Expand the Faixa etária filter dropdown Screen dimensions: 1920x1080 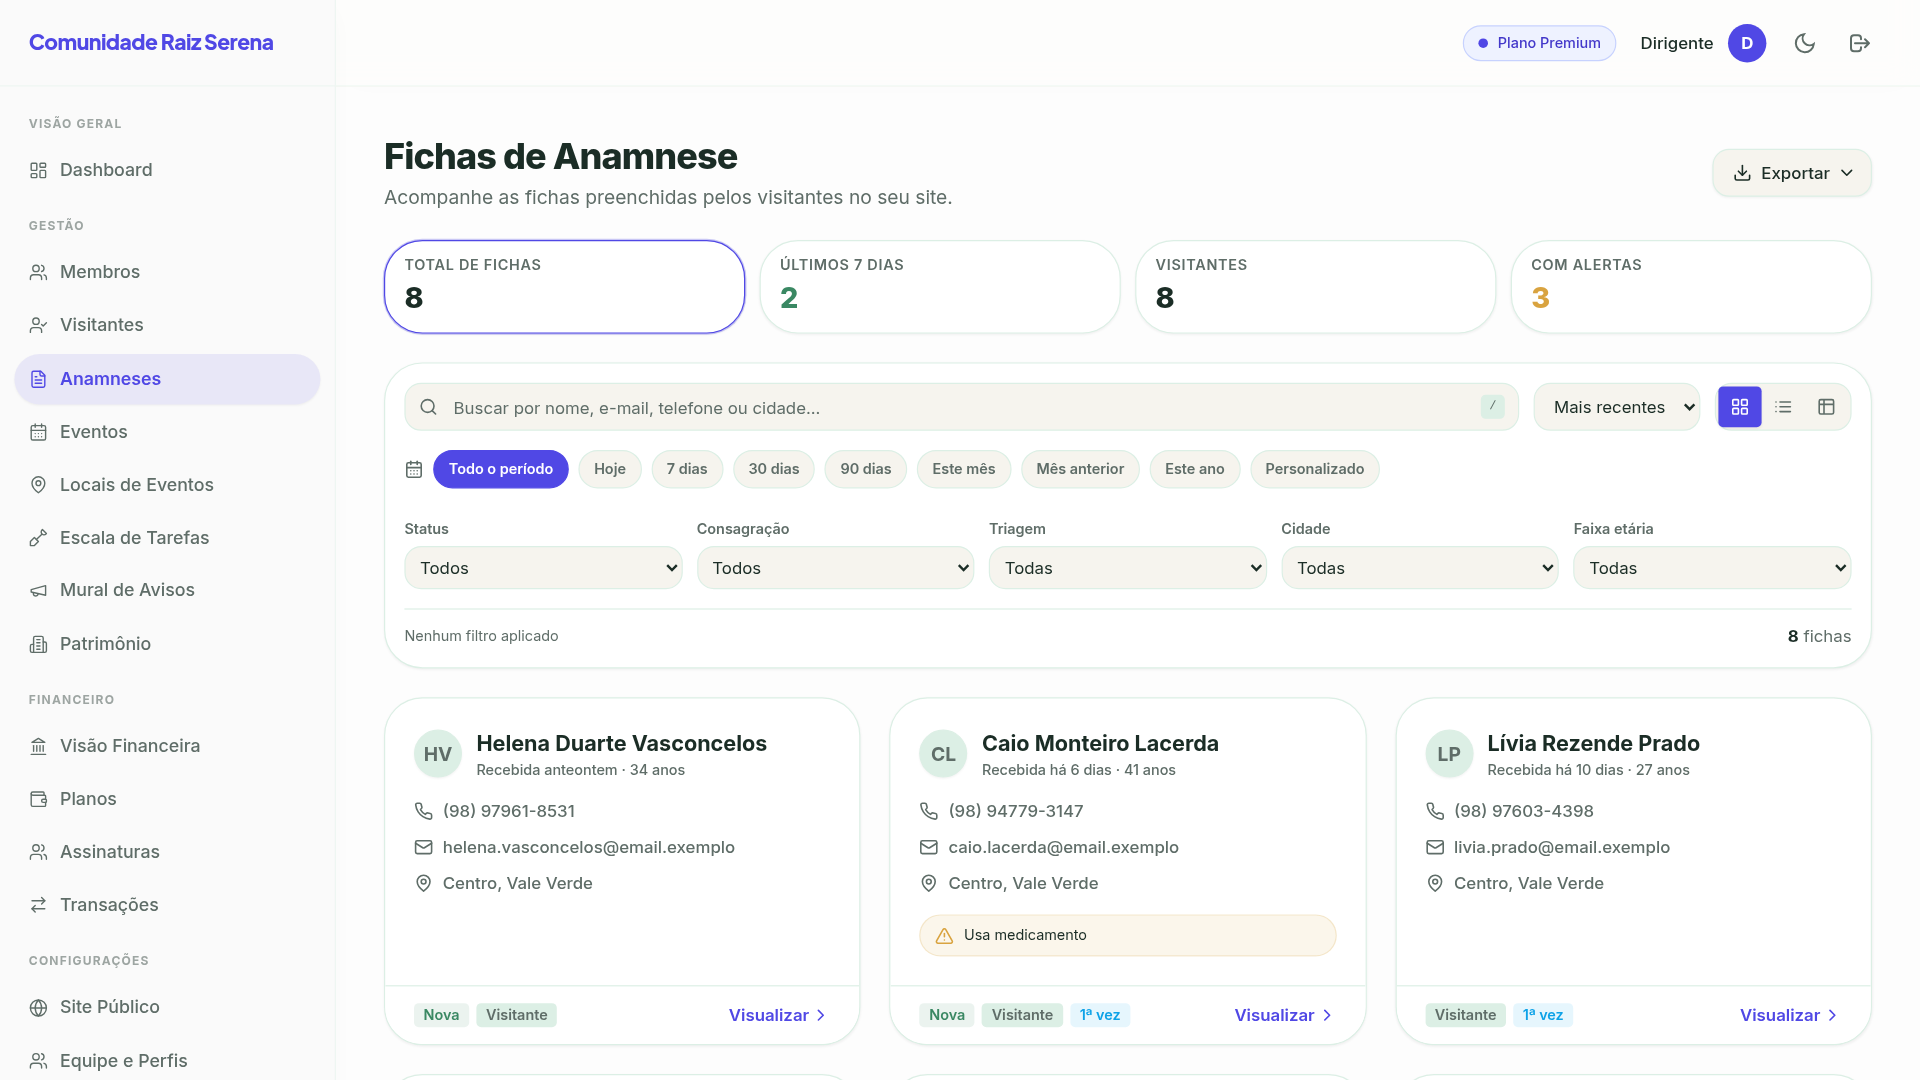(1712, 568)
